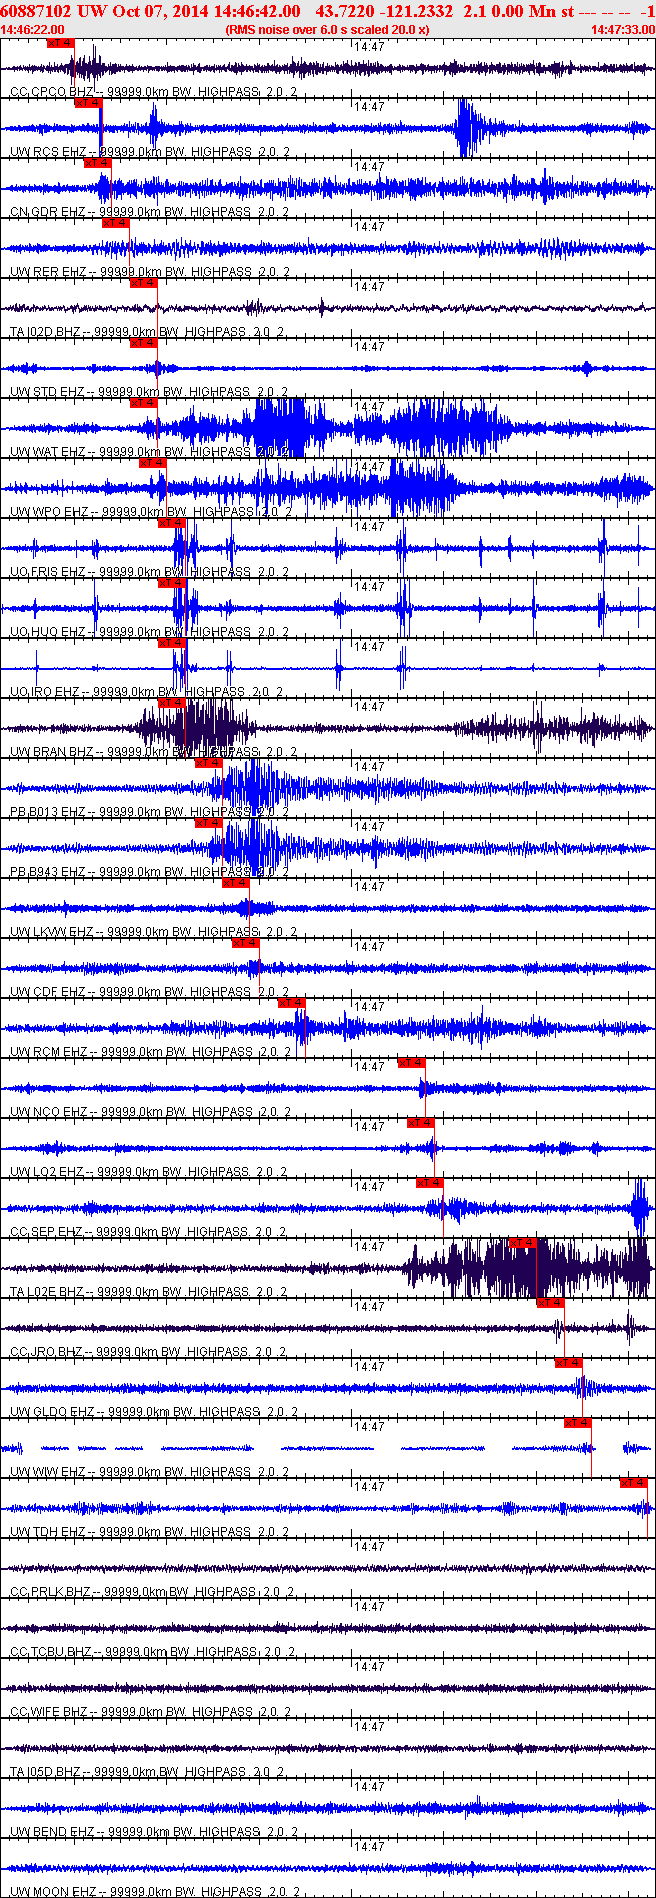This screenshot has width=656, height=1898.
Task: Click the red pick flag on UW.RCS trace
Action: point(88,103)
